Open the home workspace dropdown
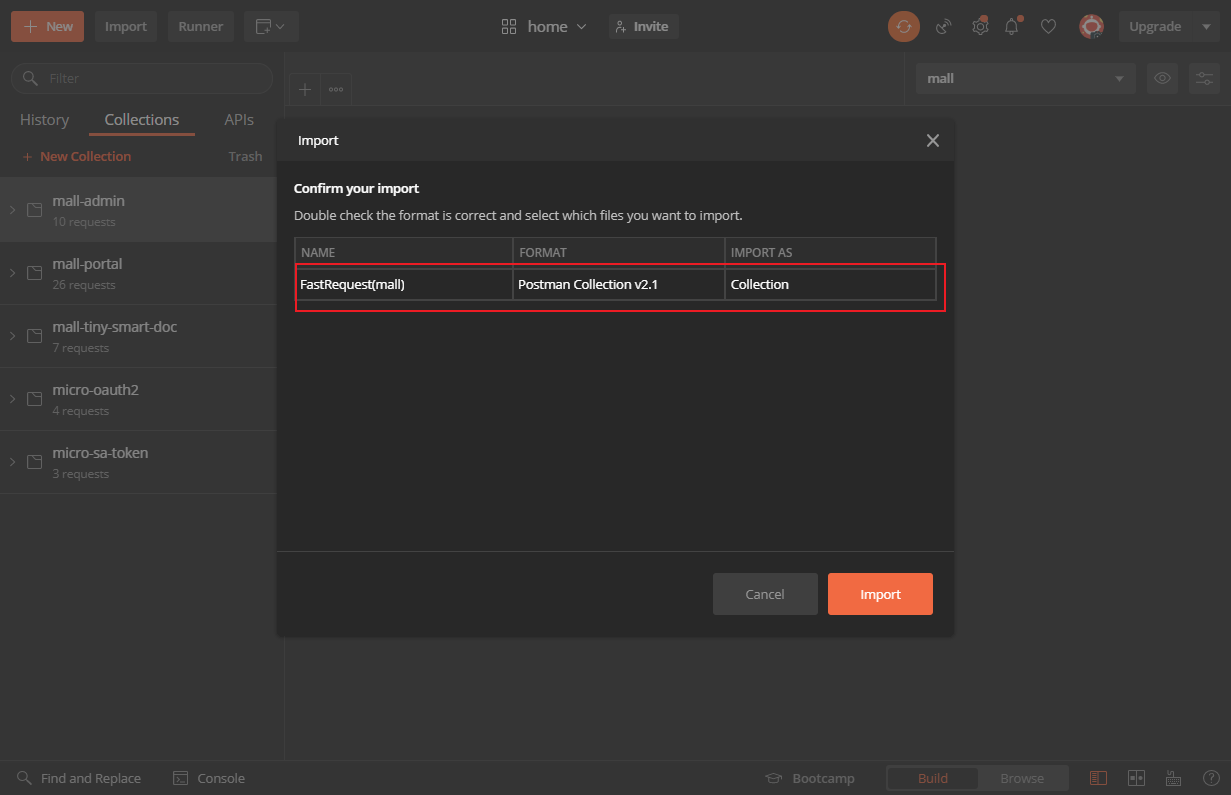Image resolution: width=1231 pixels, height=795 pixels. tap(545, 27)
